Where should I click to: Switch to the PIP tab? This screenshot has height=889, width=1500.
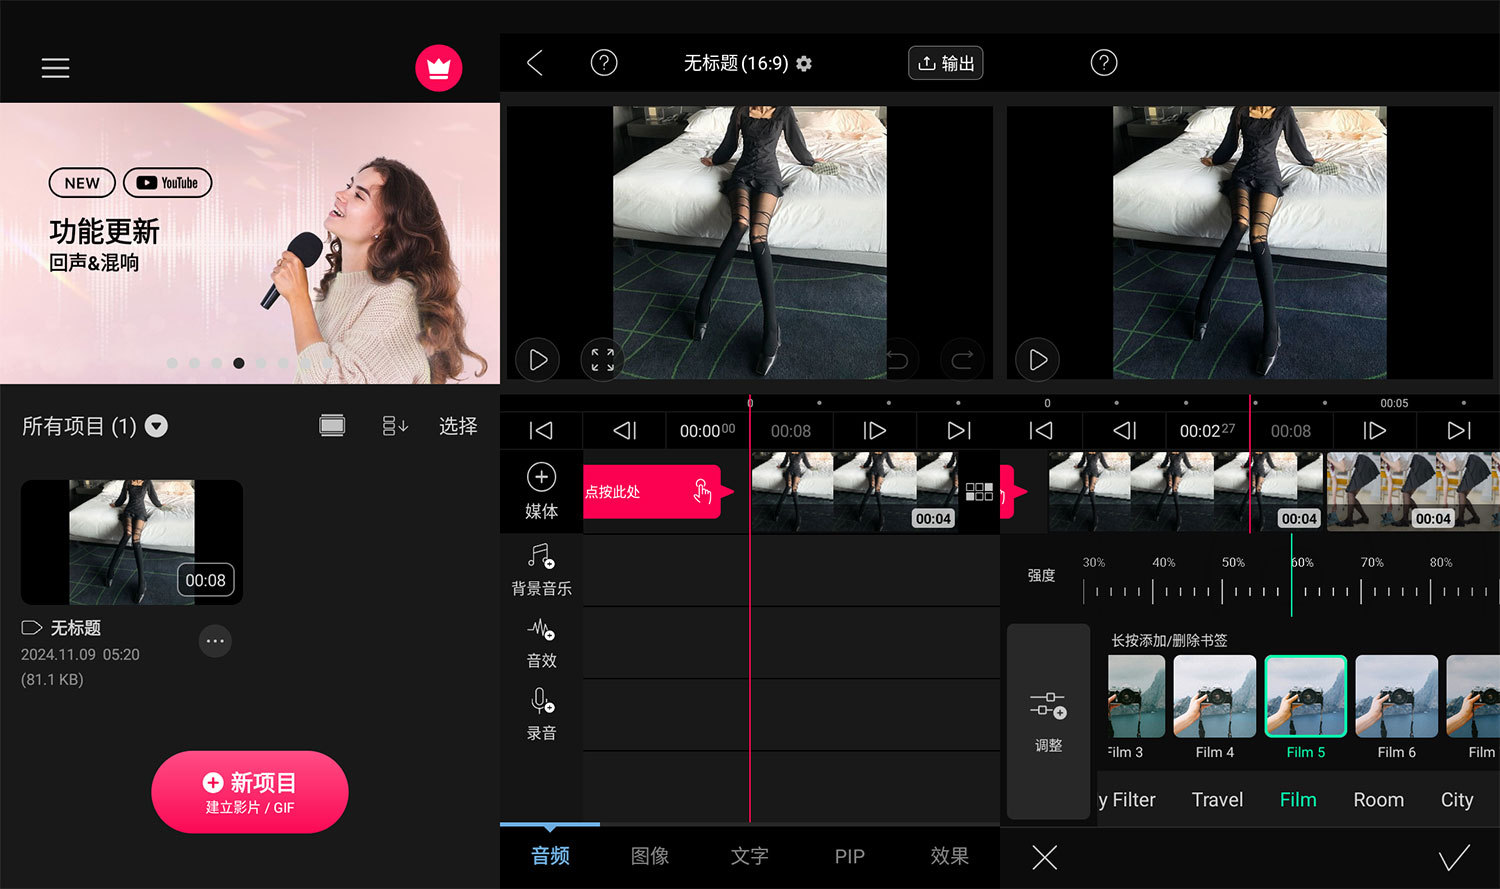pyautogui.click(x=849, y=857)
